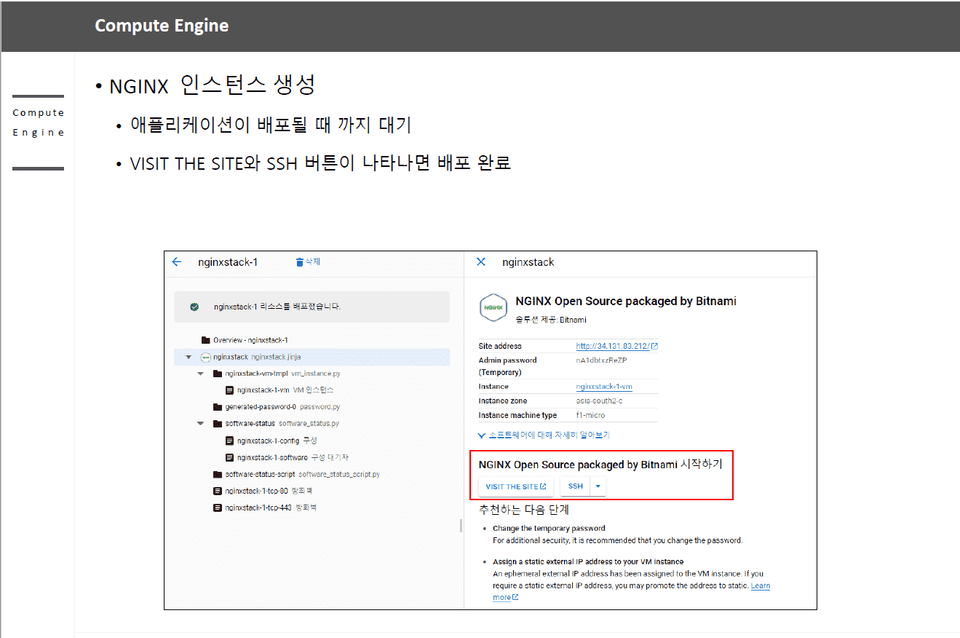Screen dimensions: 960x638
Task: Select the password.py label in tree
Action: [x=320, y=407]
